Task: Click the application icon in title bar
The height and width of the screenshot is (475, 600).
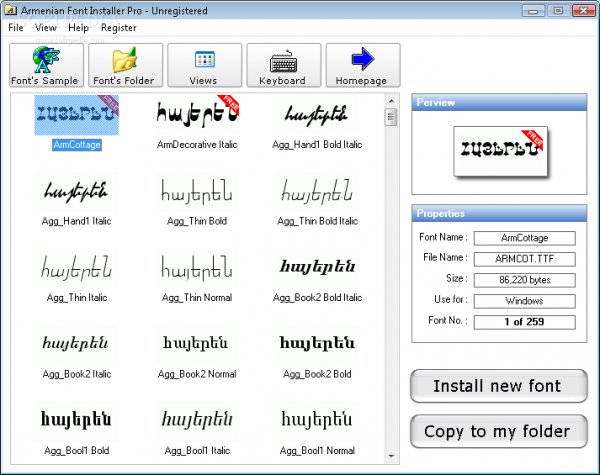Action: click(x=10, y=10)
